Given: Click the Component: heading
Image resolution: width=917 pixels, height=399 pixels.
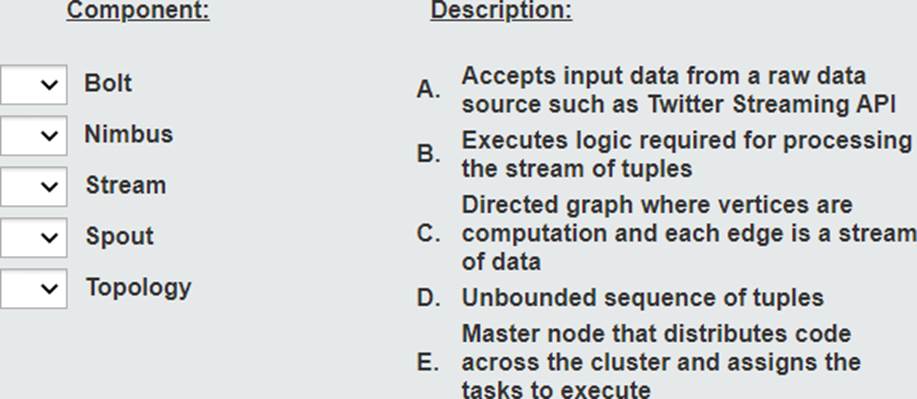Looking at the screenshot, I should click(x=138, y=10).
